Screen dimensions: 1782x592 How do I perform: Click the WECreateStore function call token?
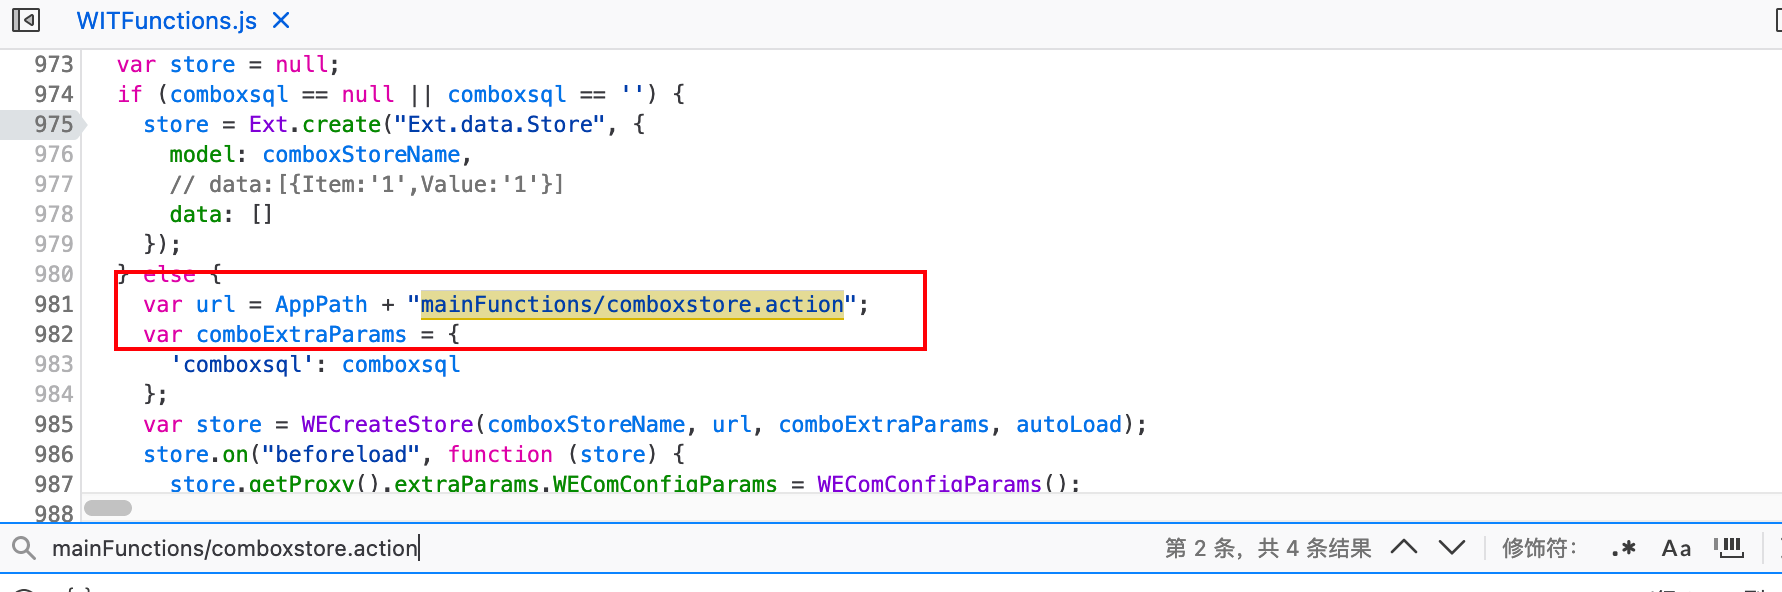click(387, 424)
